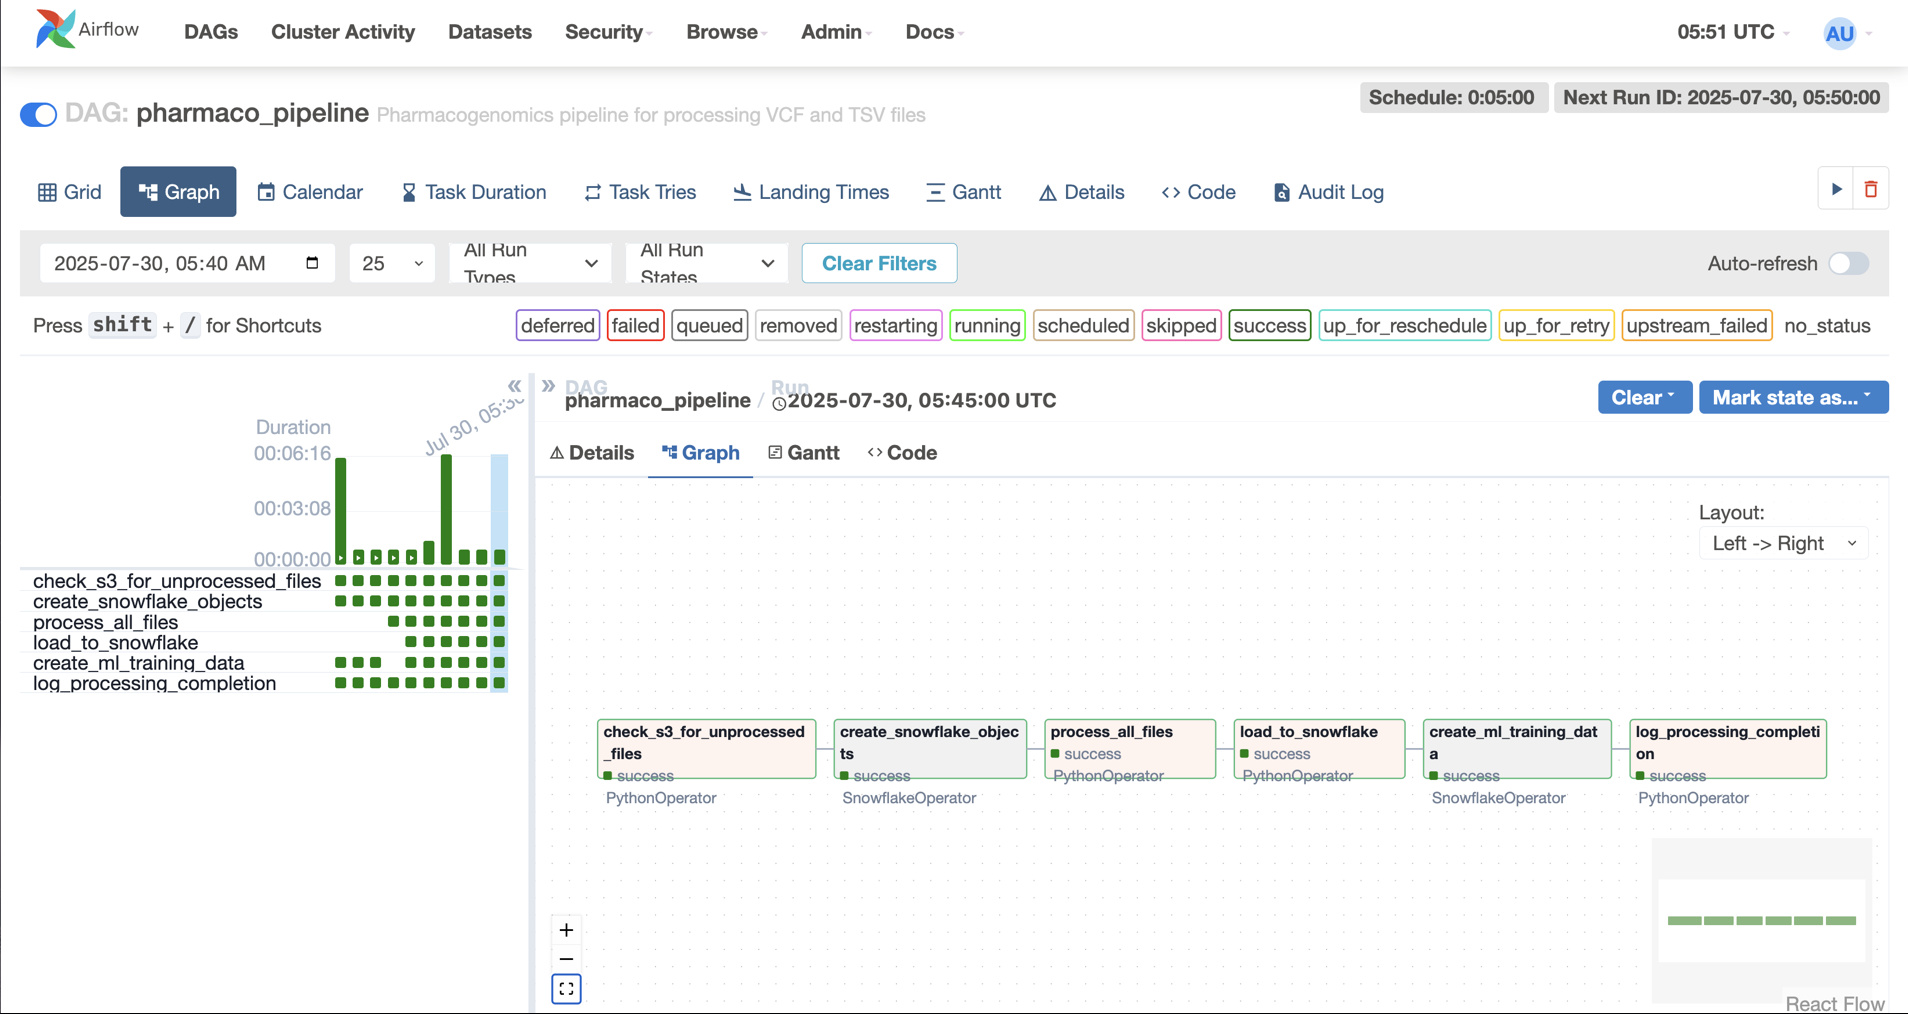Open the Calendar view
Image resolution: width=1908 pixels, height=1014 pixels.
click(310, 191)
